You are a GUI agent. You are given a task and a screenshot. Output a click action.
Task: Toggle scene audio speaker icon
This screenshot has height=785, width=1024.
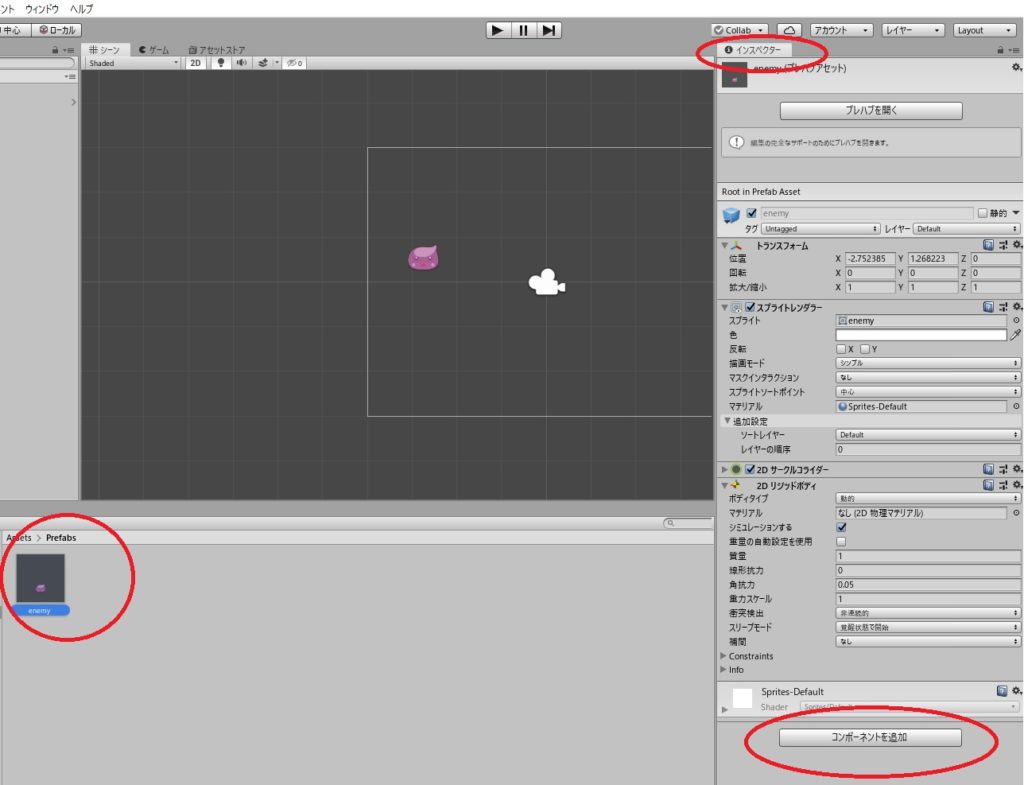coord(242,63)
